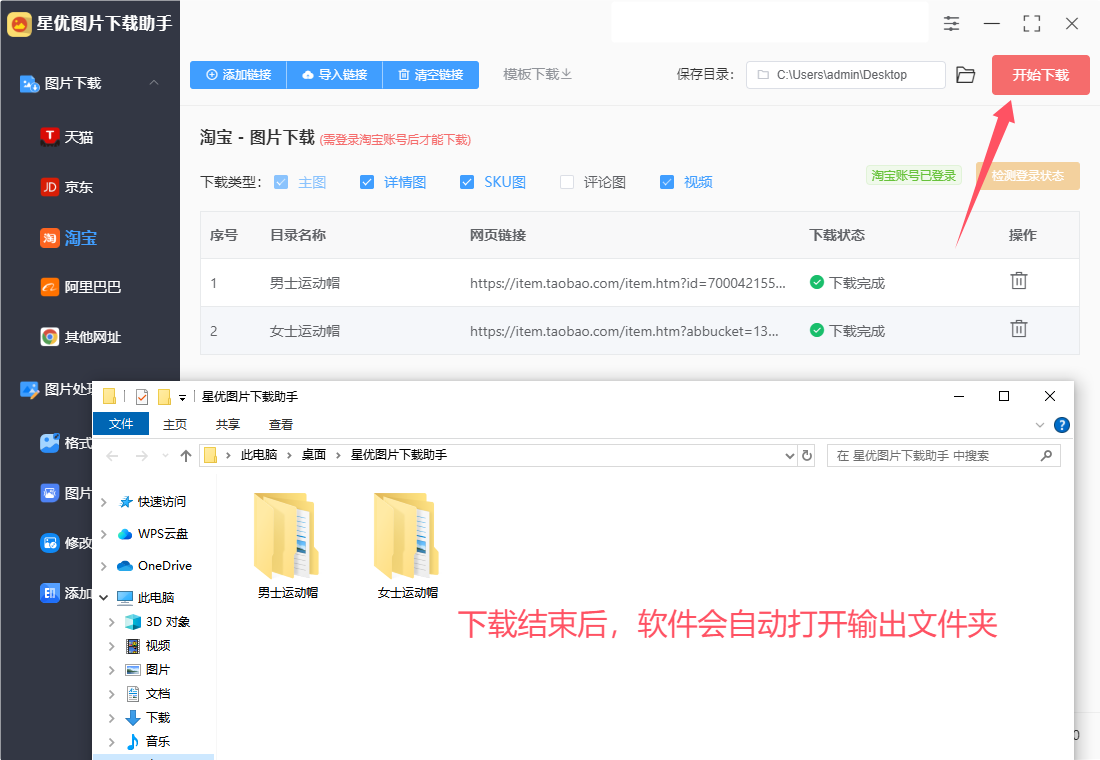Toggle the 主图 download type checkbox
This screenshot has height=760, width=1100.
[x=281, y=182]
